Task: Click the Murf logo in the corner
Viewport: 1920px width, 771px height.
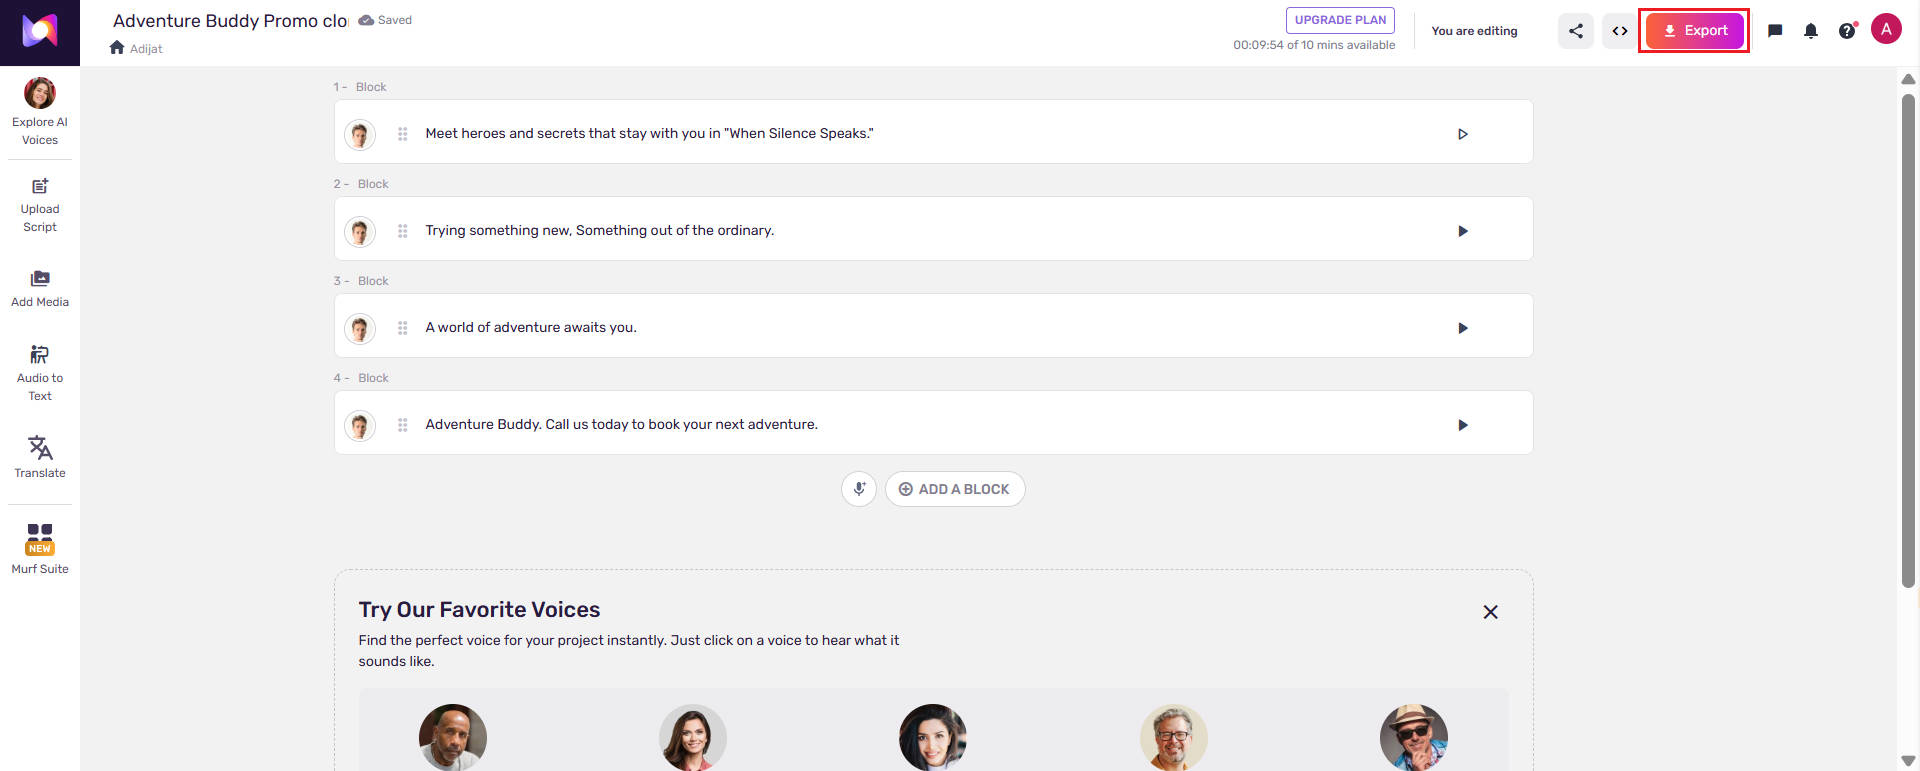Action: (x=40, y=32)
